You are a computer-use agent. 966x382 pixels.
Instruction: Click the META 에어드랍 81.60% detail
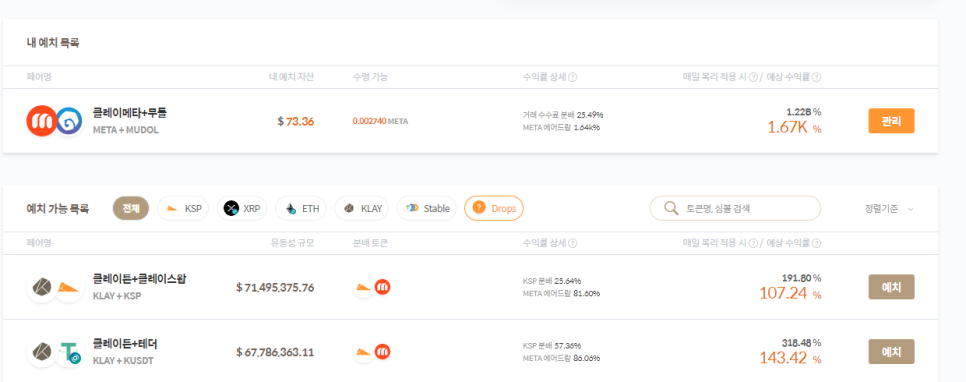[561, 293]
